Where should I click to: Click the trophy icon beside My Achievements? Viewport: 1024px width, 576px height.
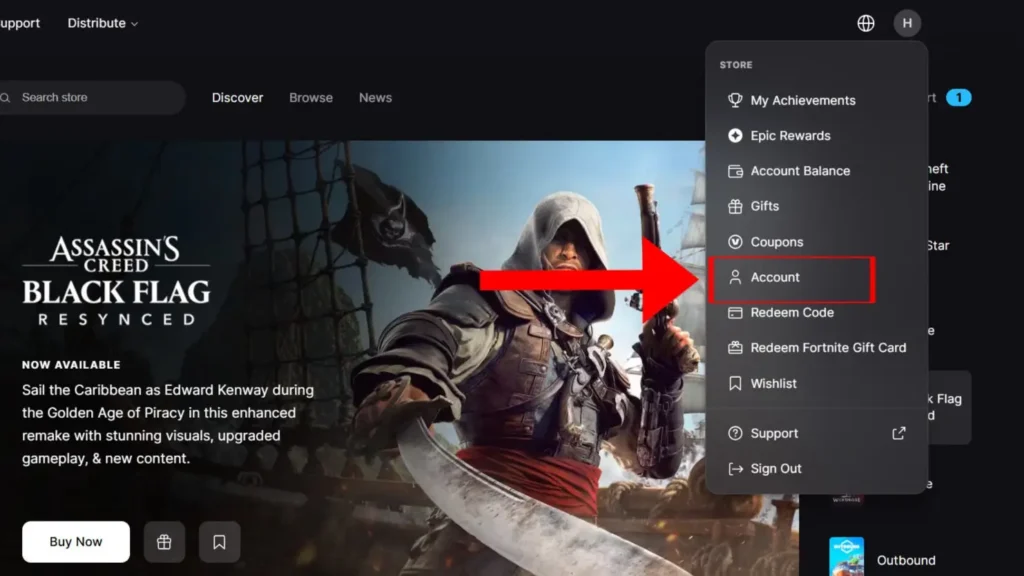735,100
